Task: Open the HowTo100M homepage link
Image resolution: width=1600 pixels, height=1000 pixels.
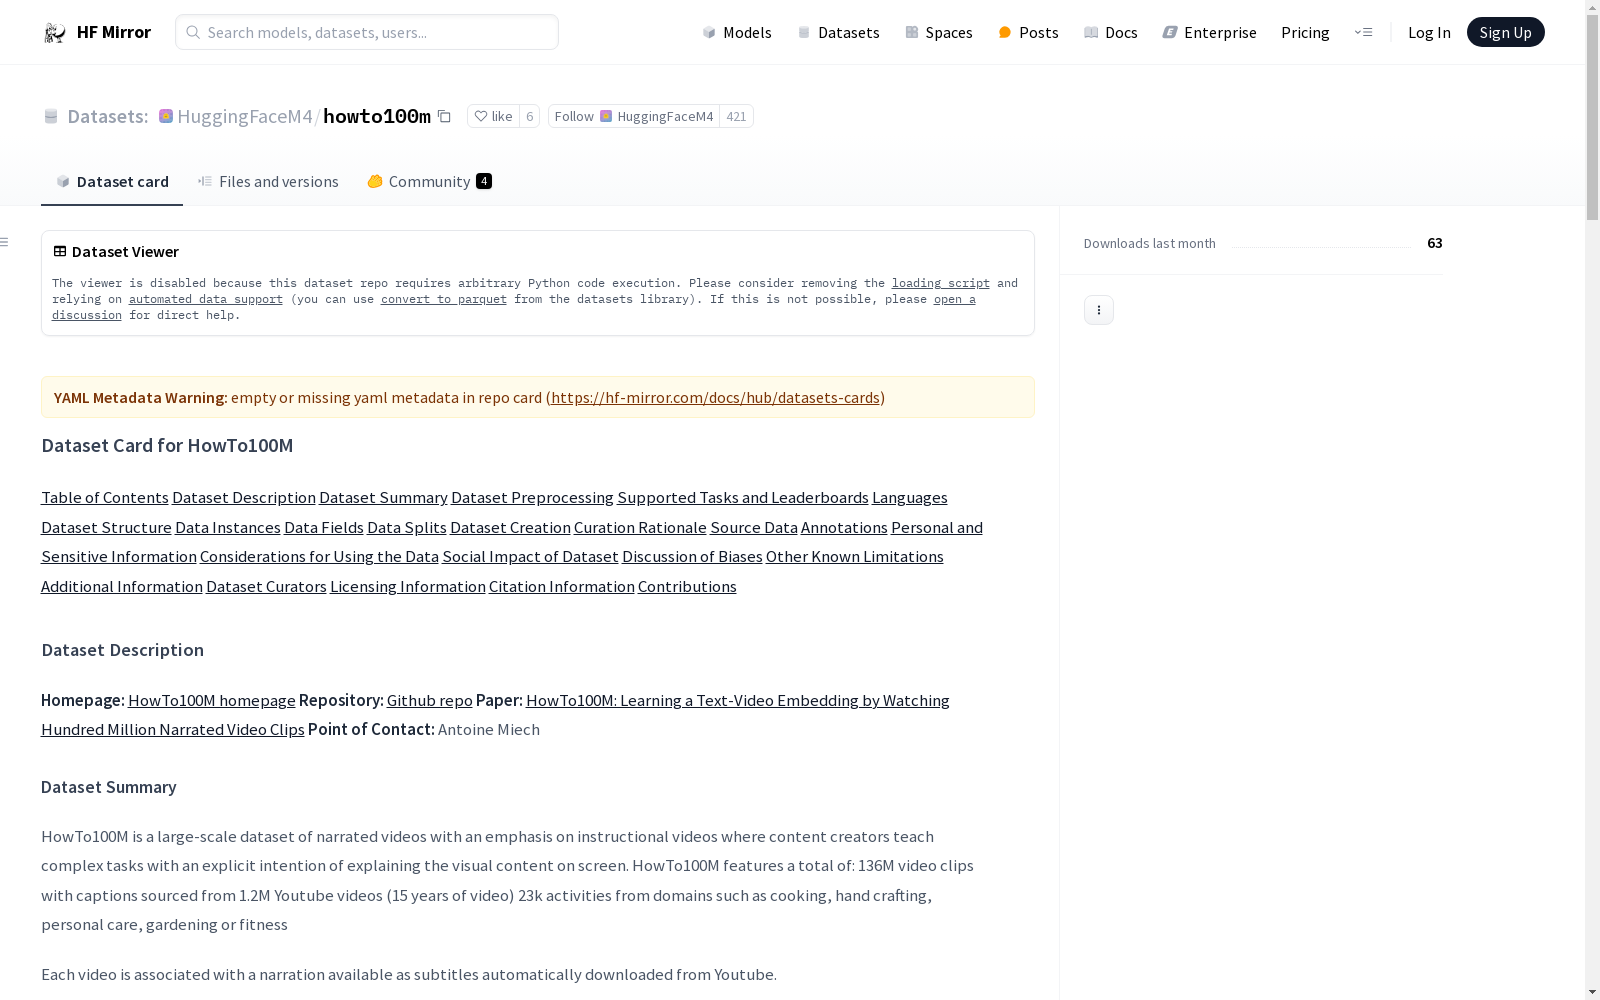Action: (x=212, y=701)
